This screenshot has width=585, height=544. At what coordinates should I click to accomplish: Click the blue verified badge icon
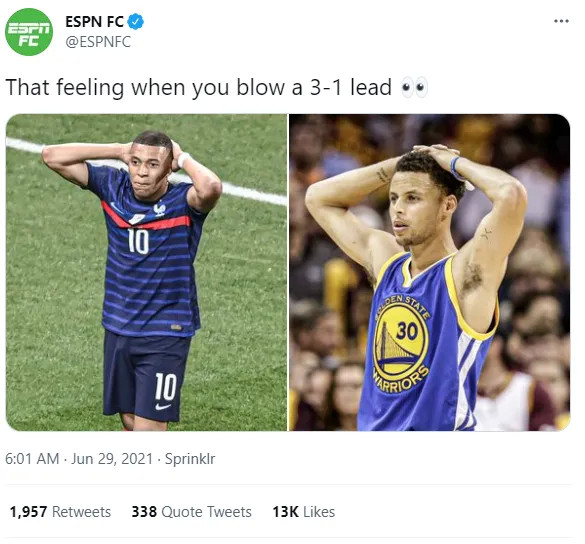pyautogui.click(x=136, y=22)
